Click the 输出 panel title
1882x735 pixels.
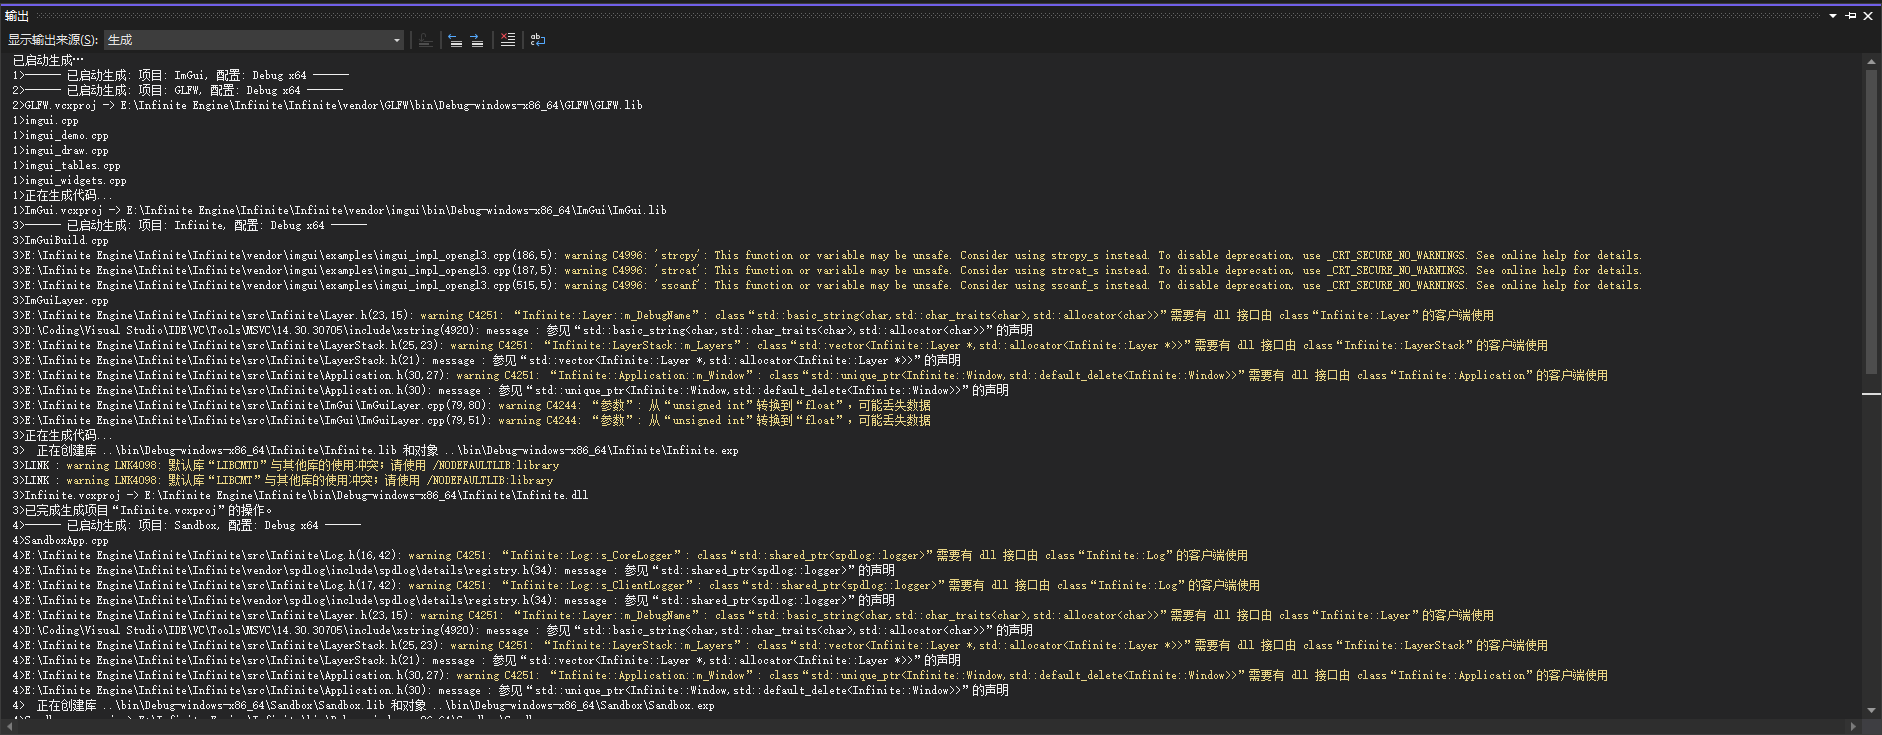(x=17, y=16)
